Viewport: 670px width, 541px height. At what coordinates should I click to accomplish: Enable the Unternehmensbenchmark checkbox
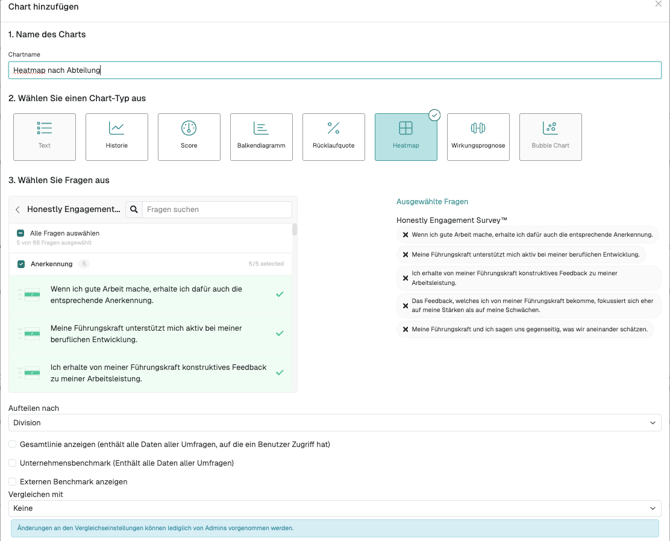13,463
